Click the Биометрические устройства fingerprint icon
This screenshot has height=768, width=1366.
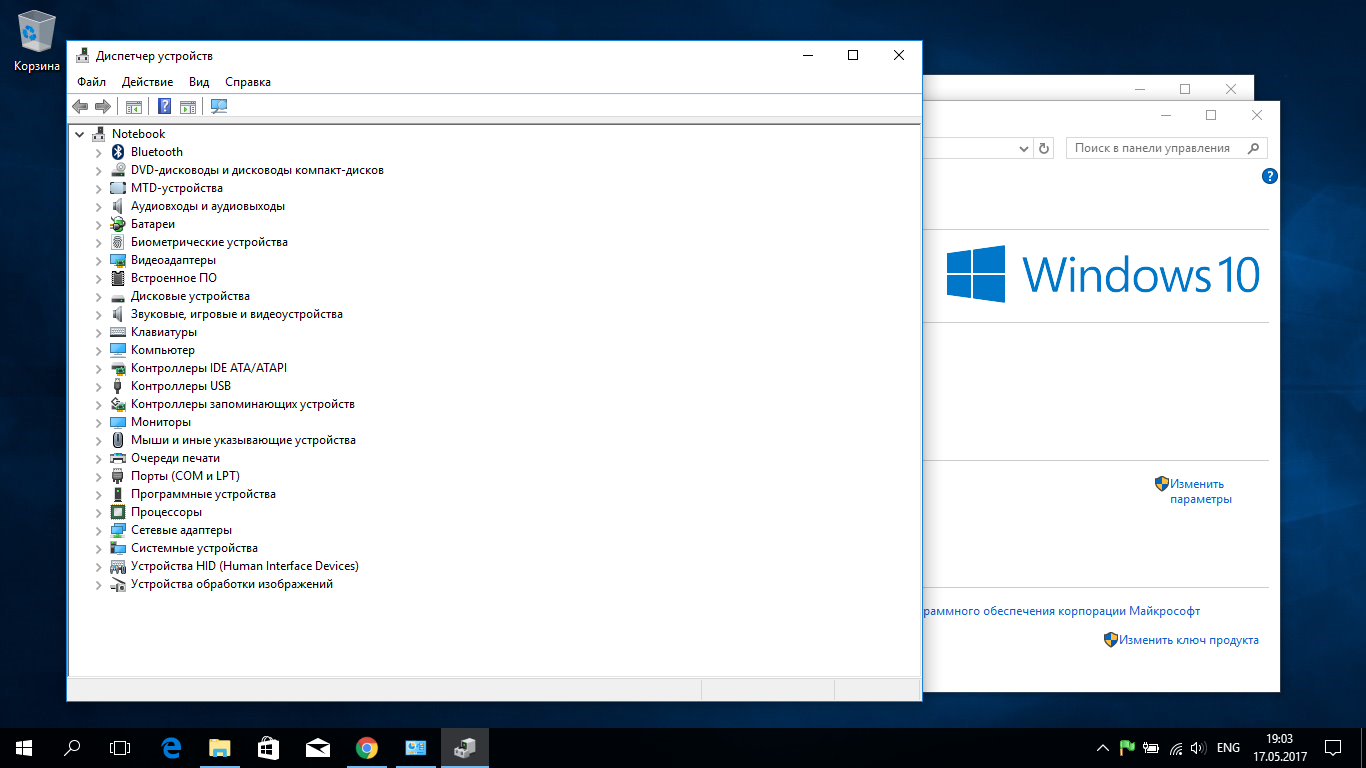point(118,242)
